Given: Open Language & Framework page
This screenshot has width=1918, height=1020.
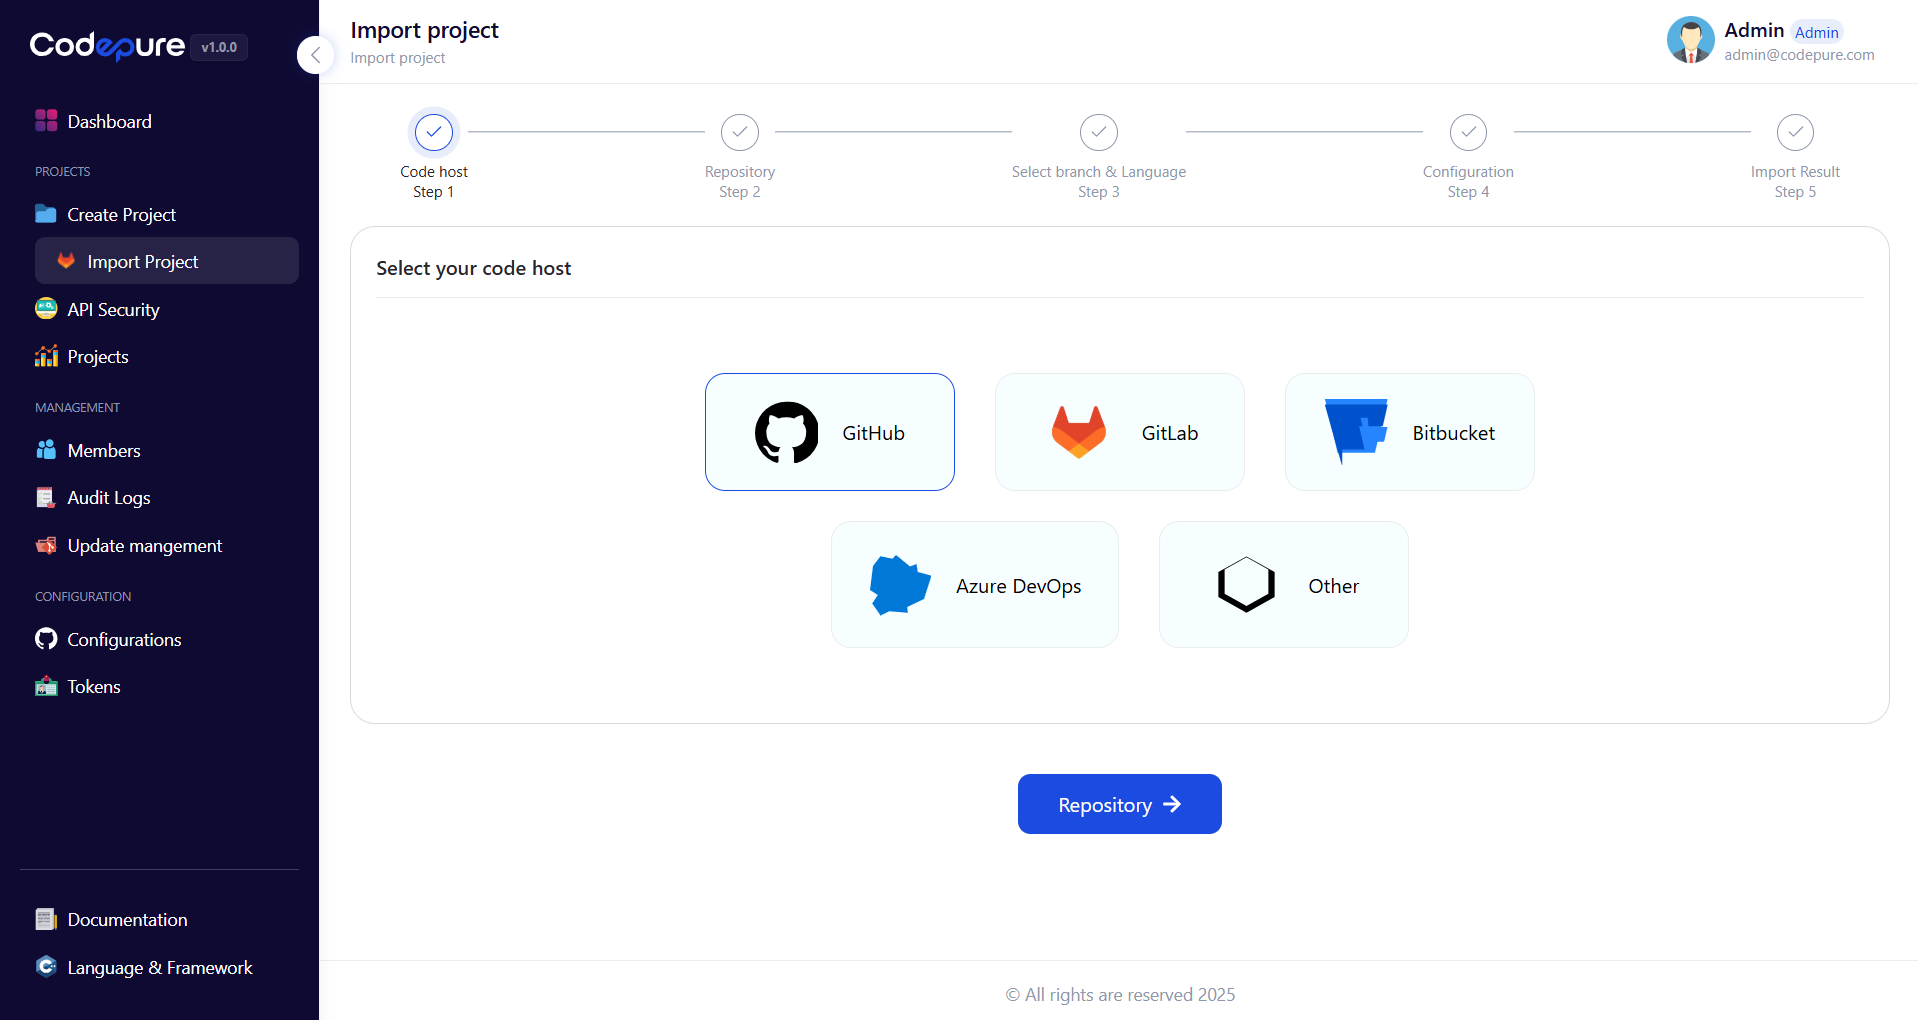Looking at the screenshot, I should [159, 967].
